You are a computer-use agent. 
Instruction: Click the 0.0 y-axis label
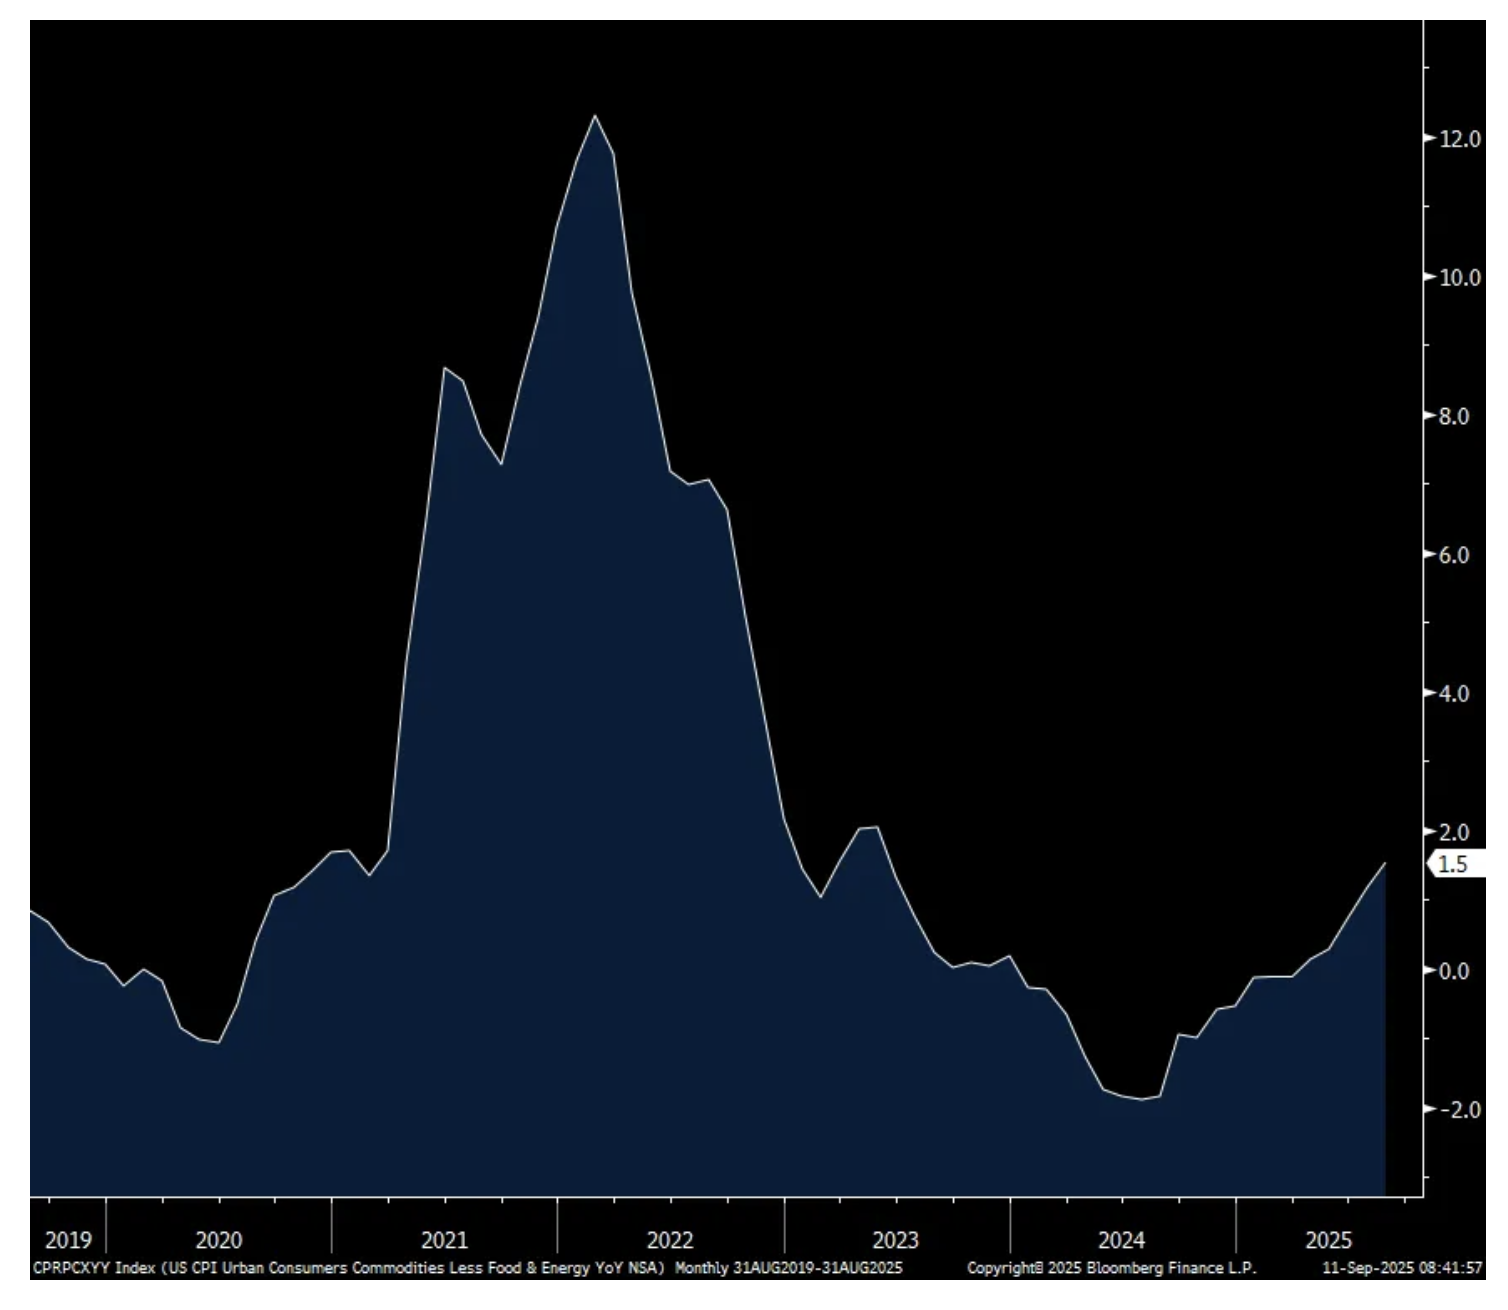[1463, 970]
